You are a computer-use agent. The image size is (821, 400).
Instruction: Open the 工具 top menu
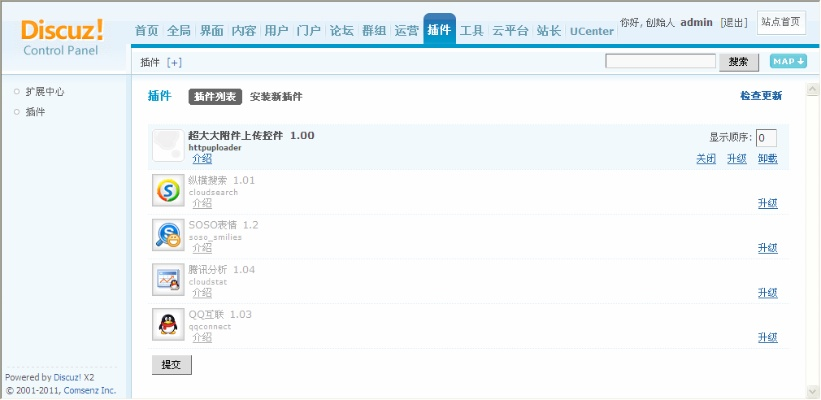(471, 31)
